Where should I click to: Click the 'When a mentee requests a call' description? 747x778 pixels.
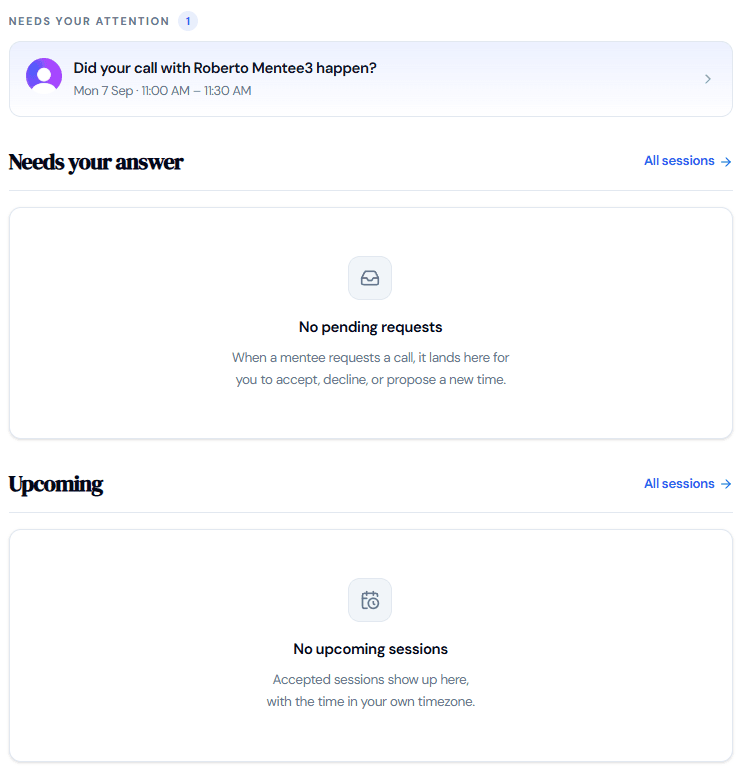(373, 359)
